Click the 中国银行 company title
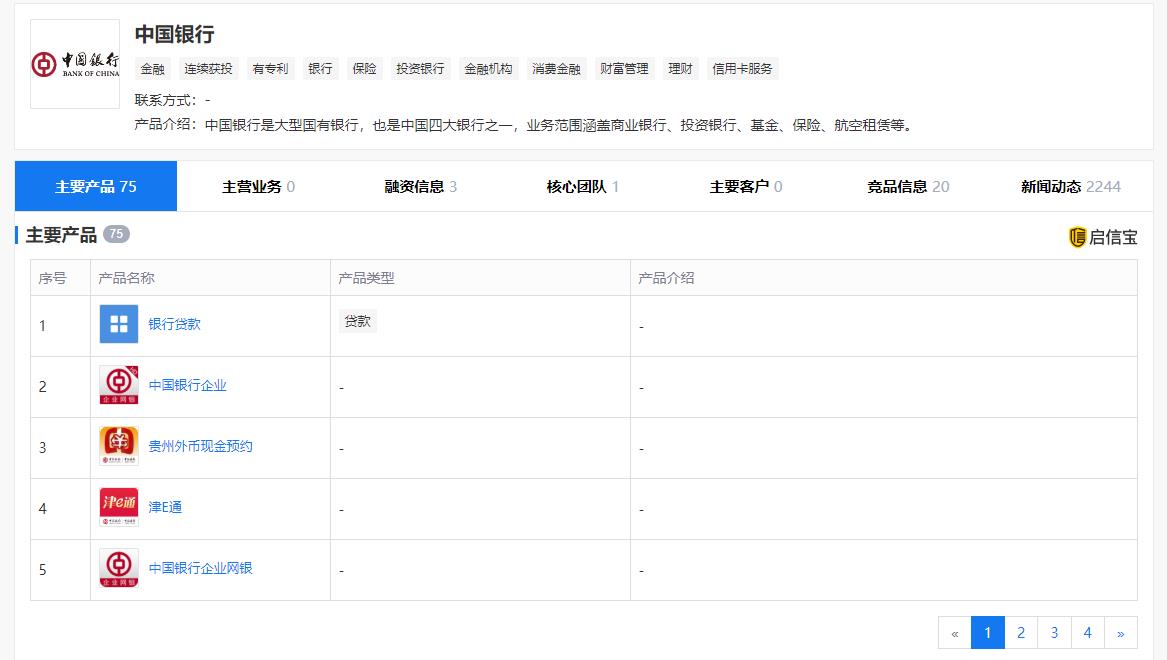This screenshot has height=660, width=1167. point(174,34)
